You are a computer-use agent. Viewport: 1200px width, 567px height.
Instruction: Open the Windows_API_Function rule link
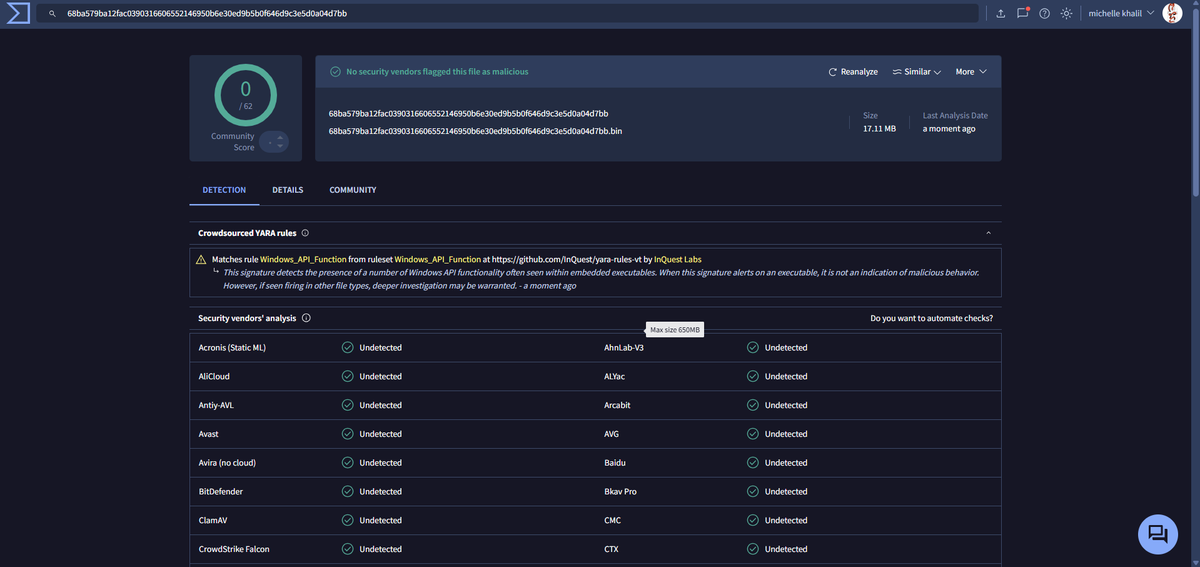tap(303, 260)
